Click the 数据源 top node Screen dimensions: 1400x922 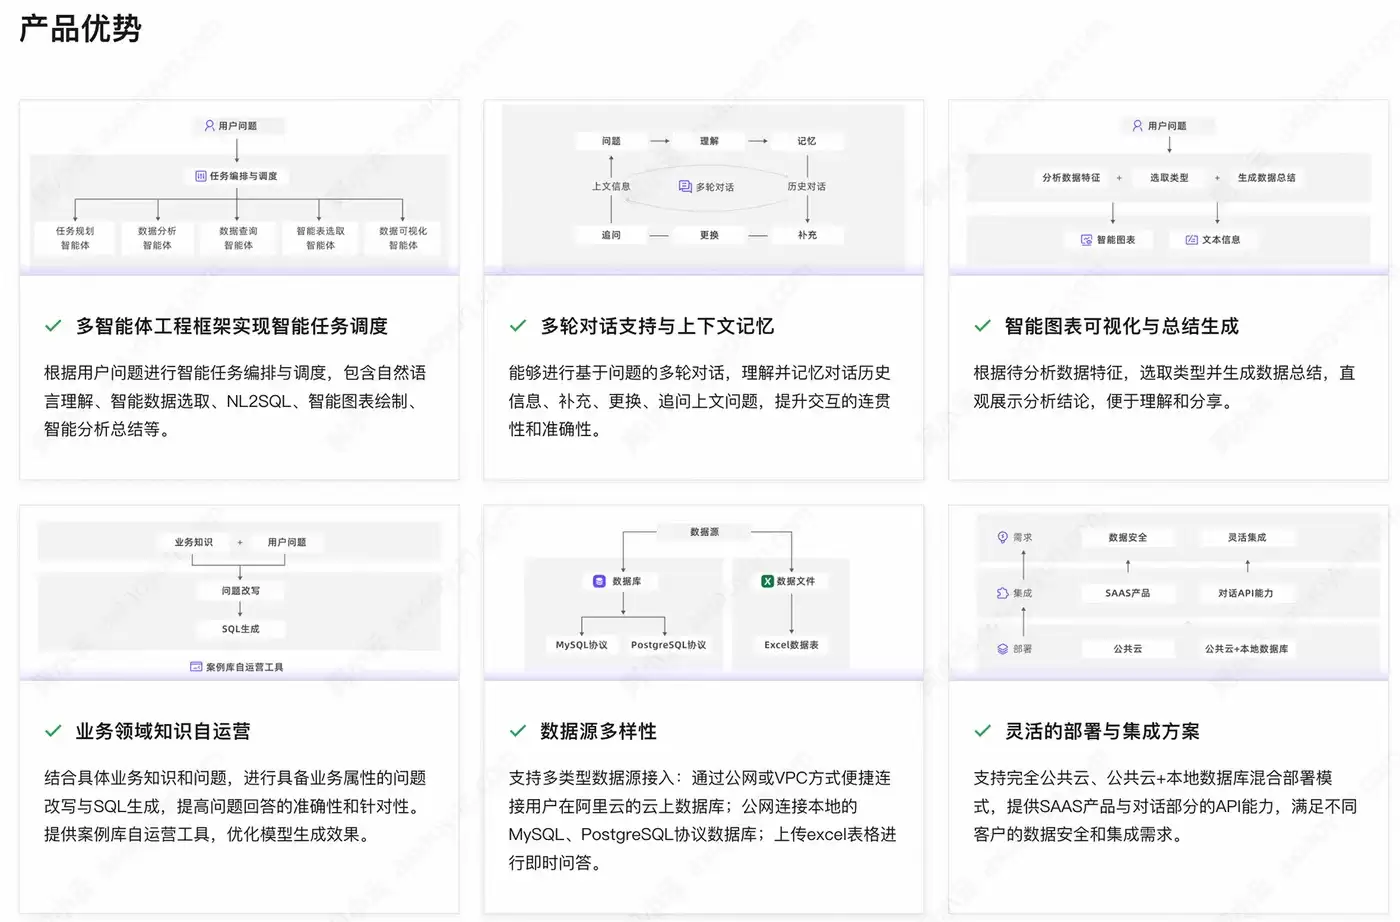point(704,532)
